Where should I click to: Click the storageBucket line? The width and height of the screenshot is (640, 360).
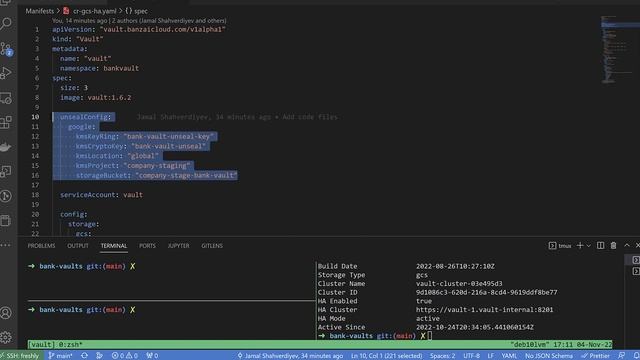[x=156, y=176]
